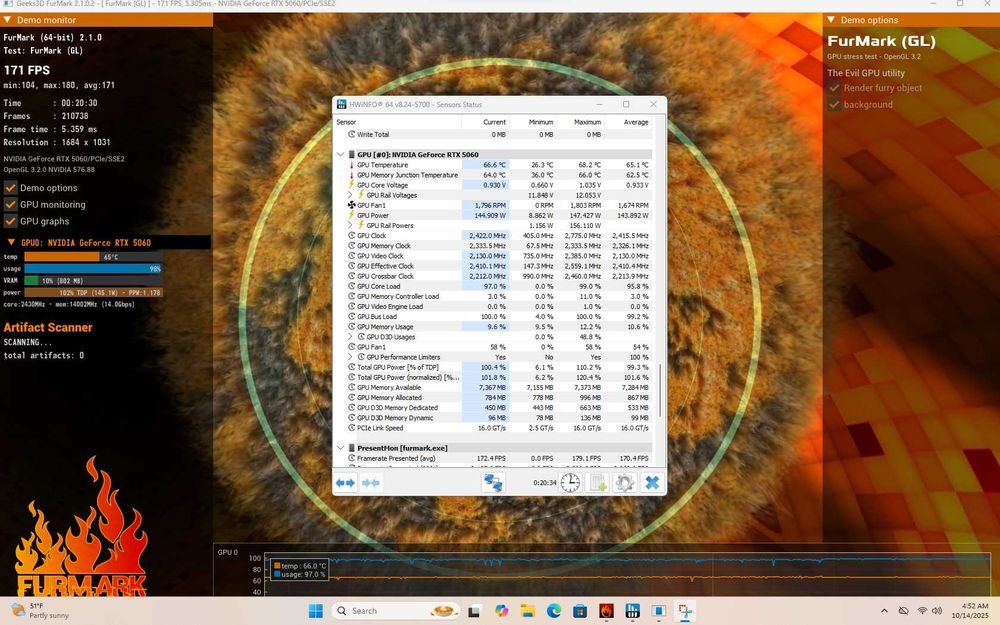
Task: Open Task View from the taskbar
Action: pyautogui.click(x=474, y=611)
